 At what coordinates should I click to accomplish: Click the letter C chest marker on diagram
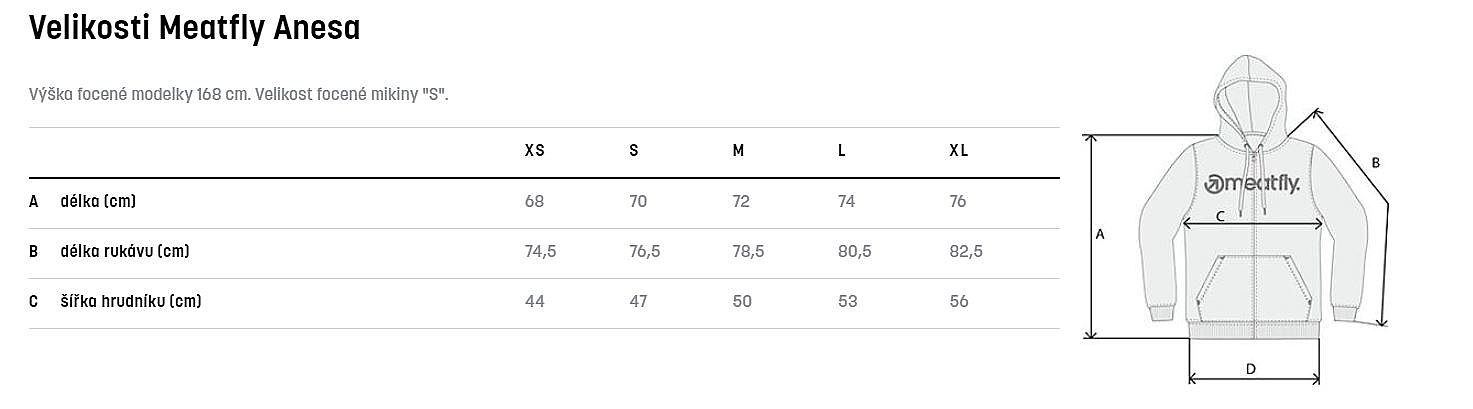click(x=1220, y=215)
